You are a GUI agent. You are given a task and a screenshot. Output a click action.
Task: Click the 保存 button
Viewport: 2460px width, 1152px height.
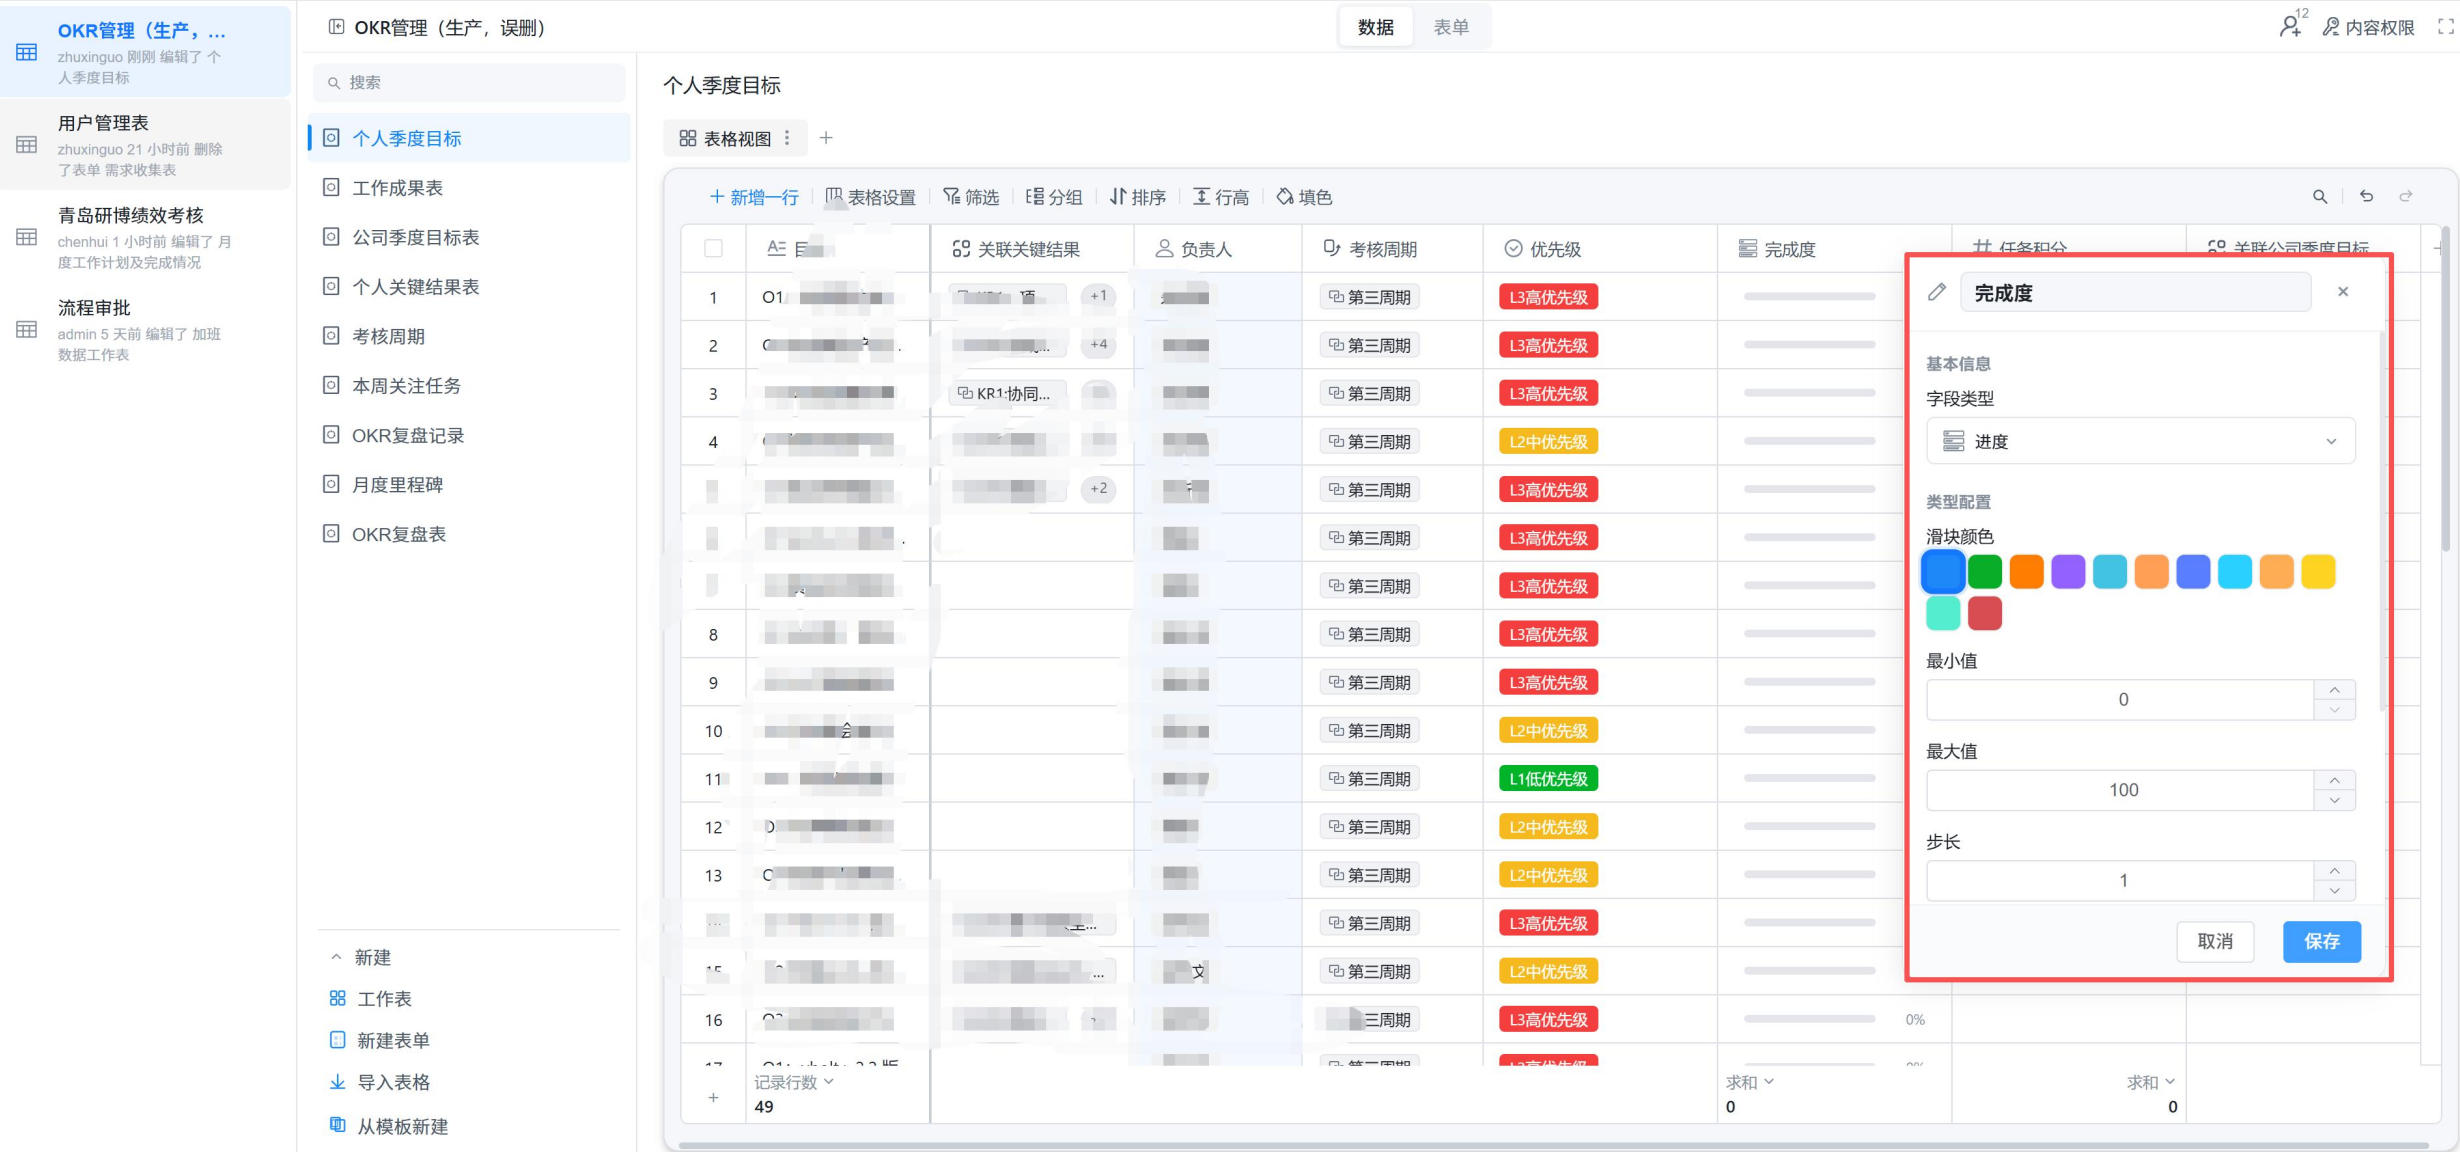point(2321,941)
